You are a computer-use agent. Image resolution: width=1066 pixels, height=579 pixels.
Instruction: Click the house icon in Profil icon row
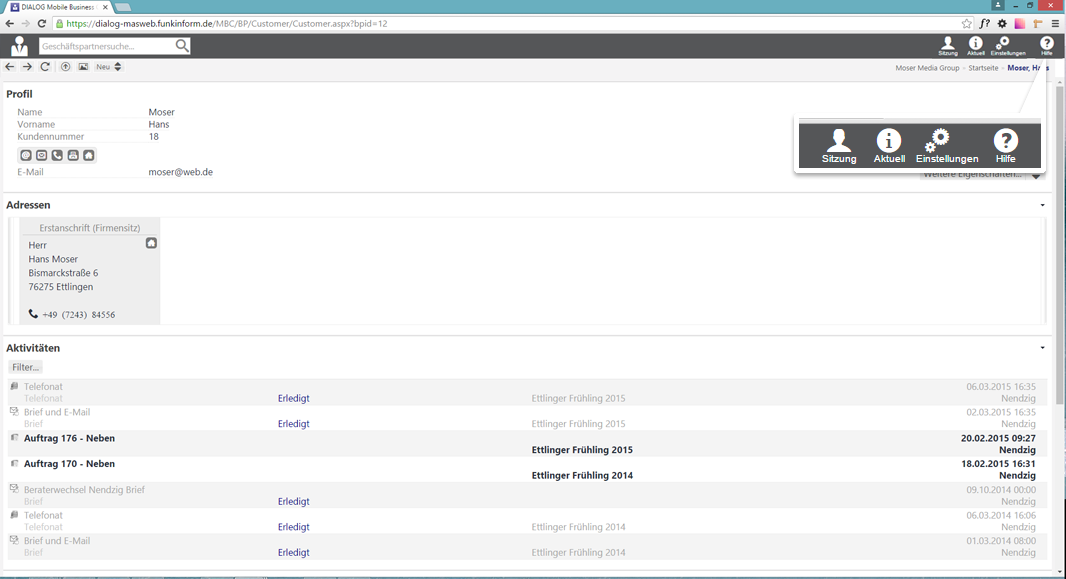[88, 156]
